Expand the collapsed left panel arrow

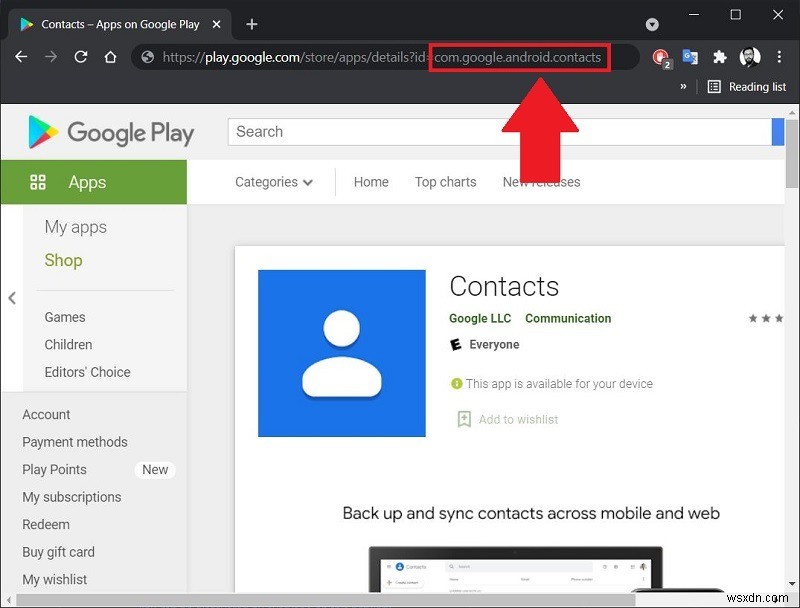coord(12,298)
